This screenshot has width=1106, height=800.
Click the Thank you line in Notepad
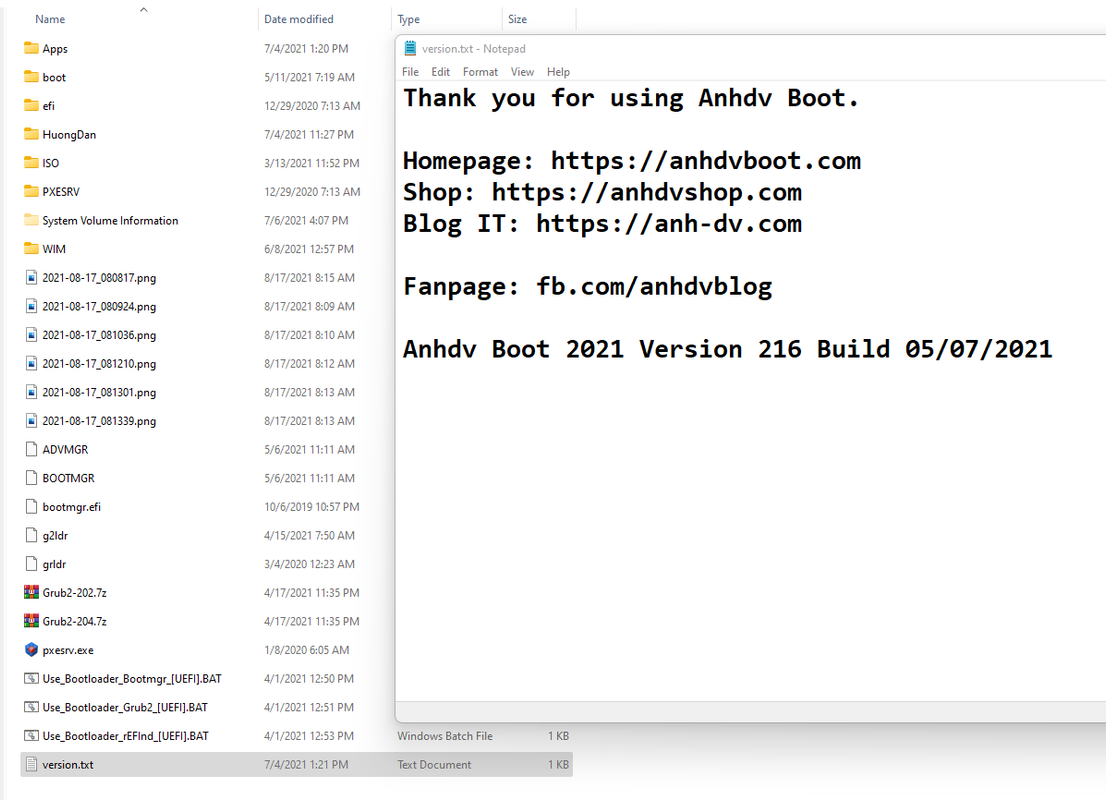pyautogui.click(x=631, y=98)
